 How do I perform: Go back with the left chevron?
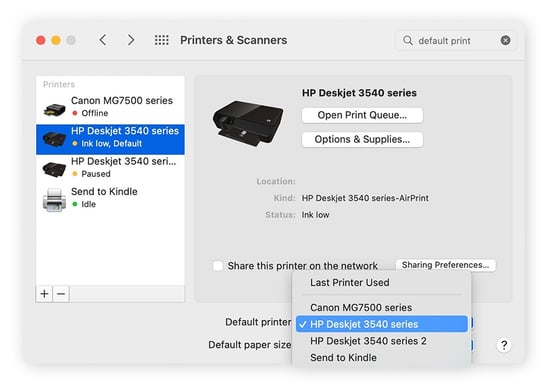tap(102, 40)
